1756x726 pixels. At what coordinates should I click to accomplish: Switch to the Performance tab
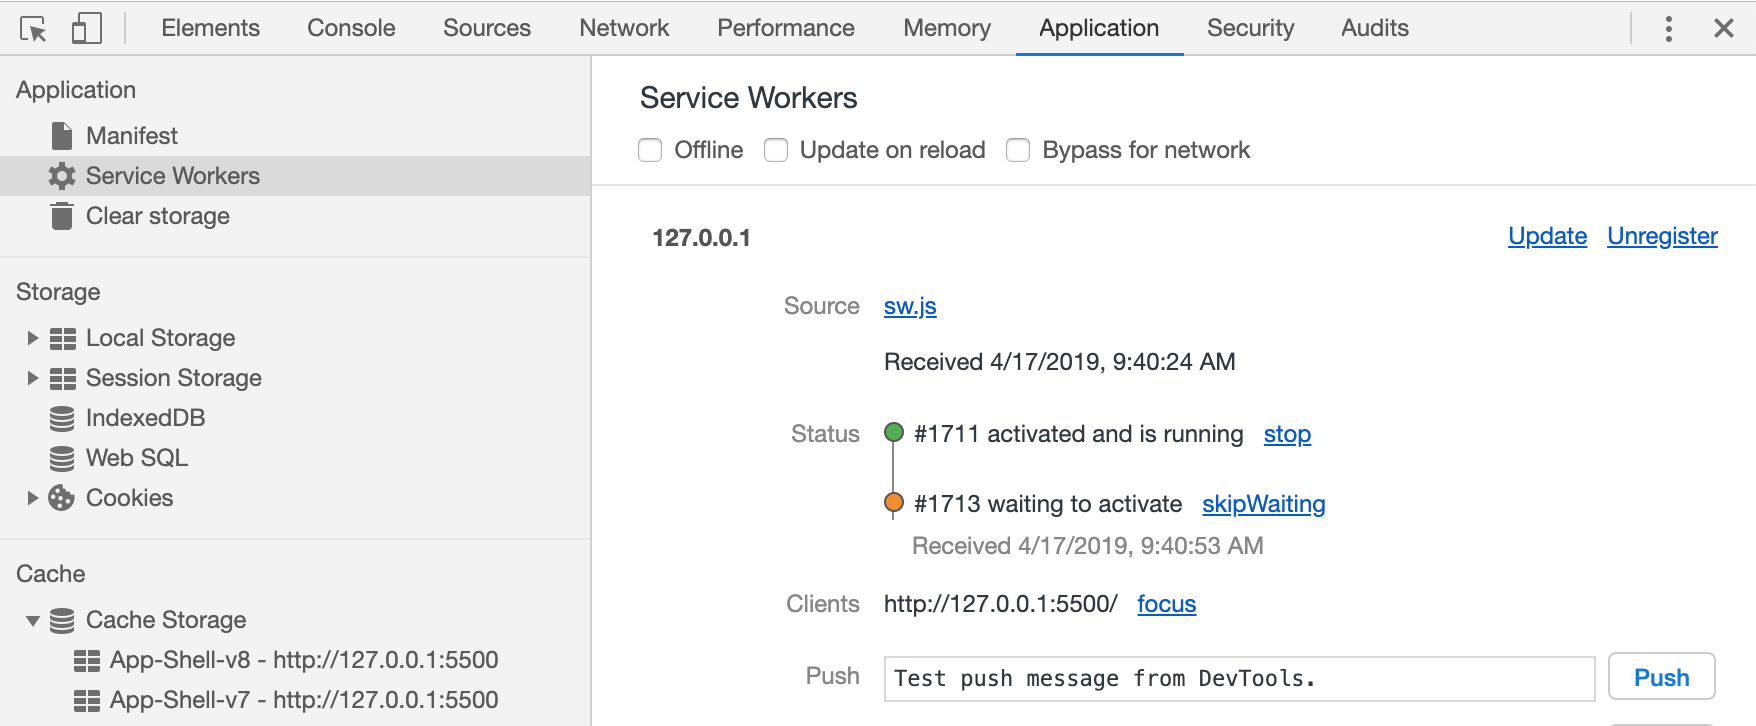tap(786, 28)
